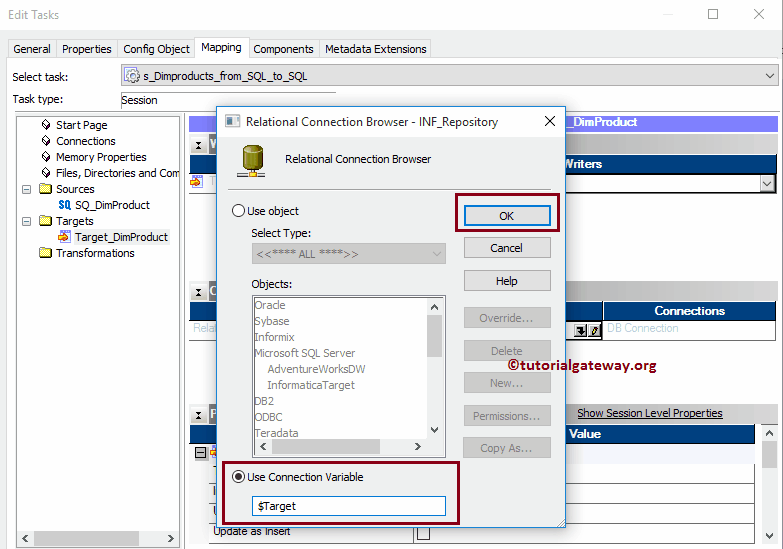Collapse the Targets tree node

point(26,221)
